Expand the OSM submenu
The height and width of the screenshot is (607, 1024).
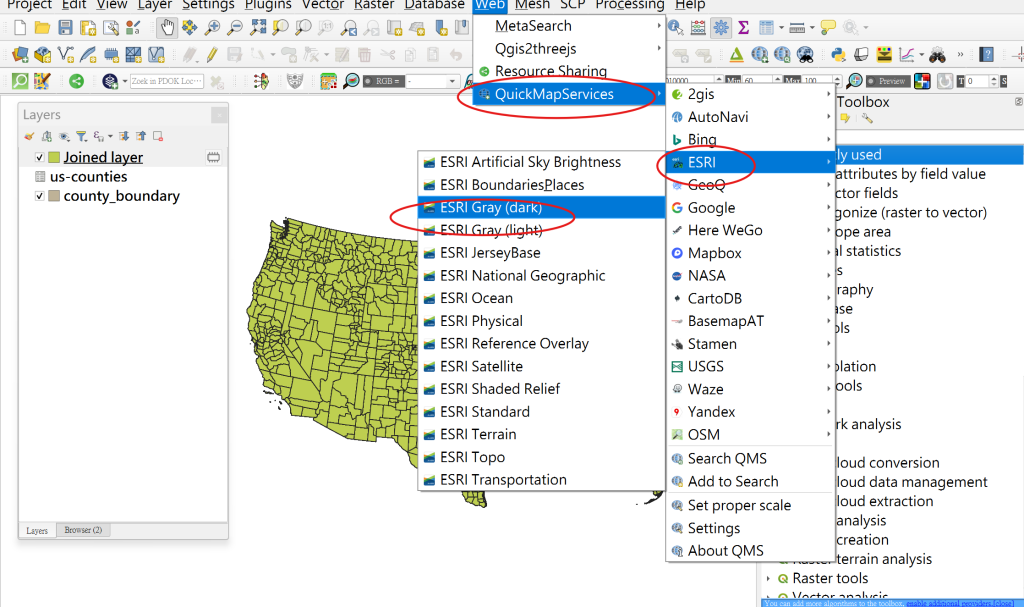pyautogui.click(x=750, y=435)
